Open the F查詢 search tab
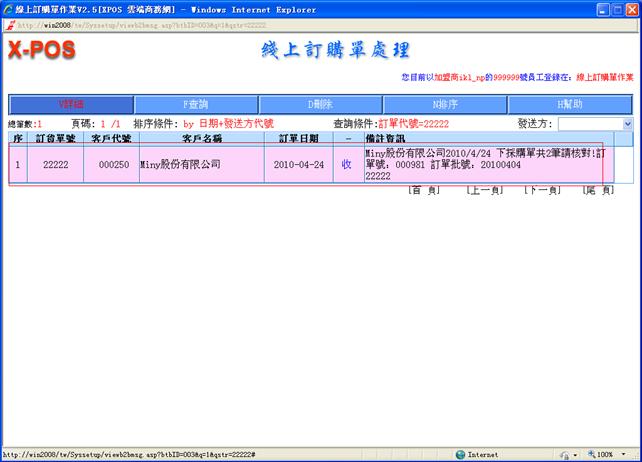Viewport: 642px width, 462px height. tap(196, 104)
